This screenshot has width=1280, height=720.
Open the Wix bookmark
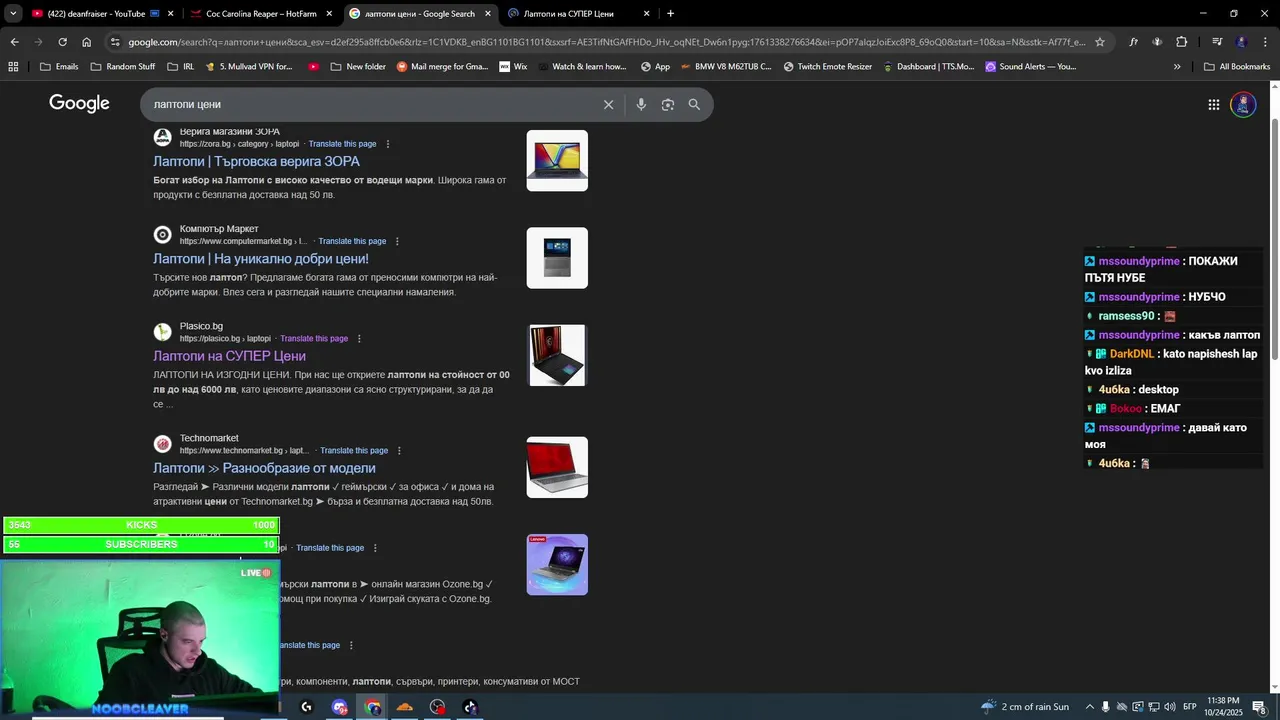[513, 67]
